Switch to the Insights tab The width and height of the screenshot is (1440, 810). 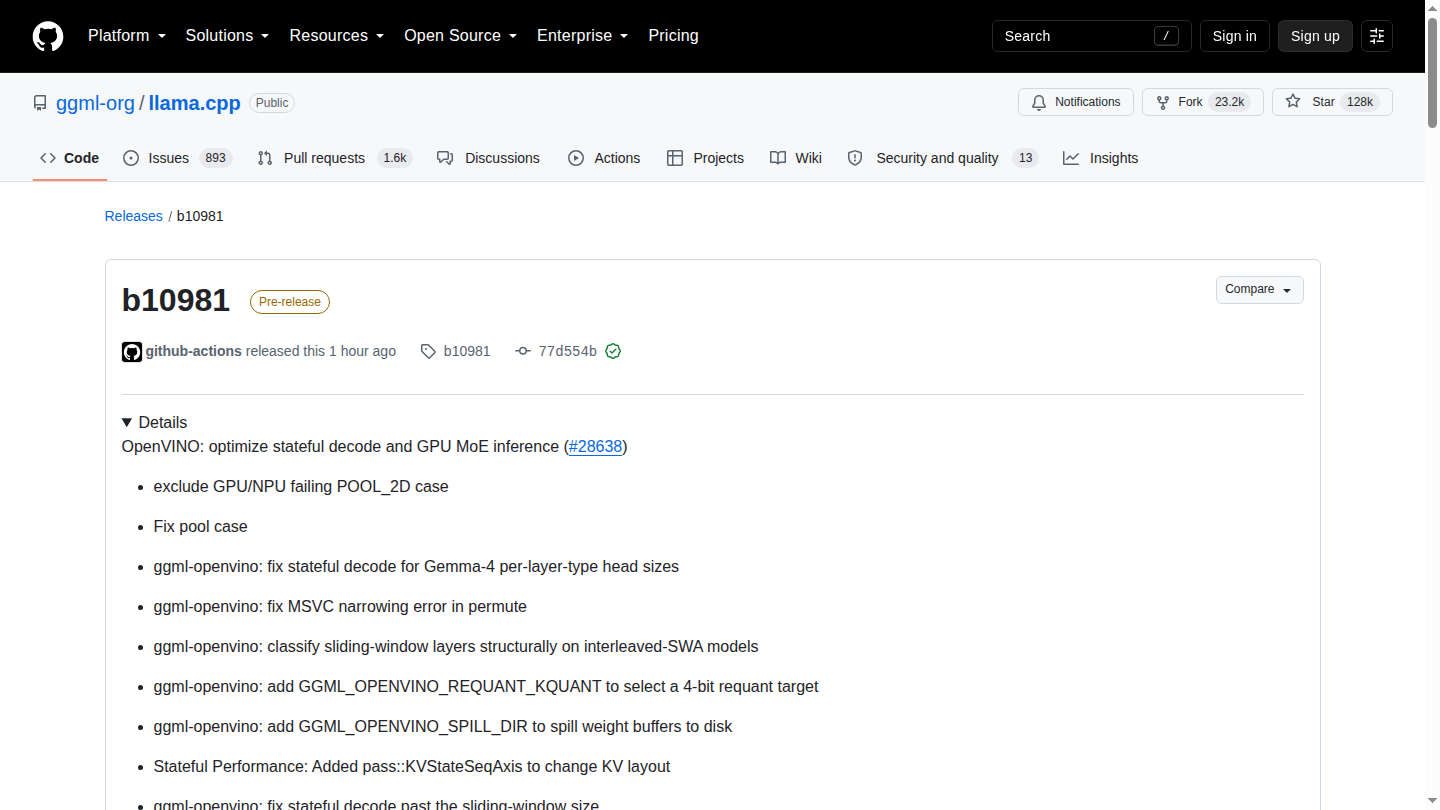[1100, 158]
